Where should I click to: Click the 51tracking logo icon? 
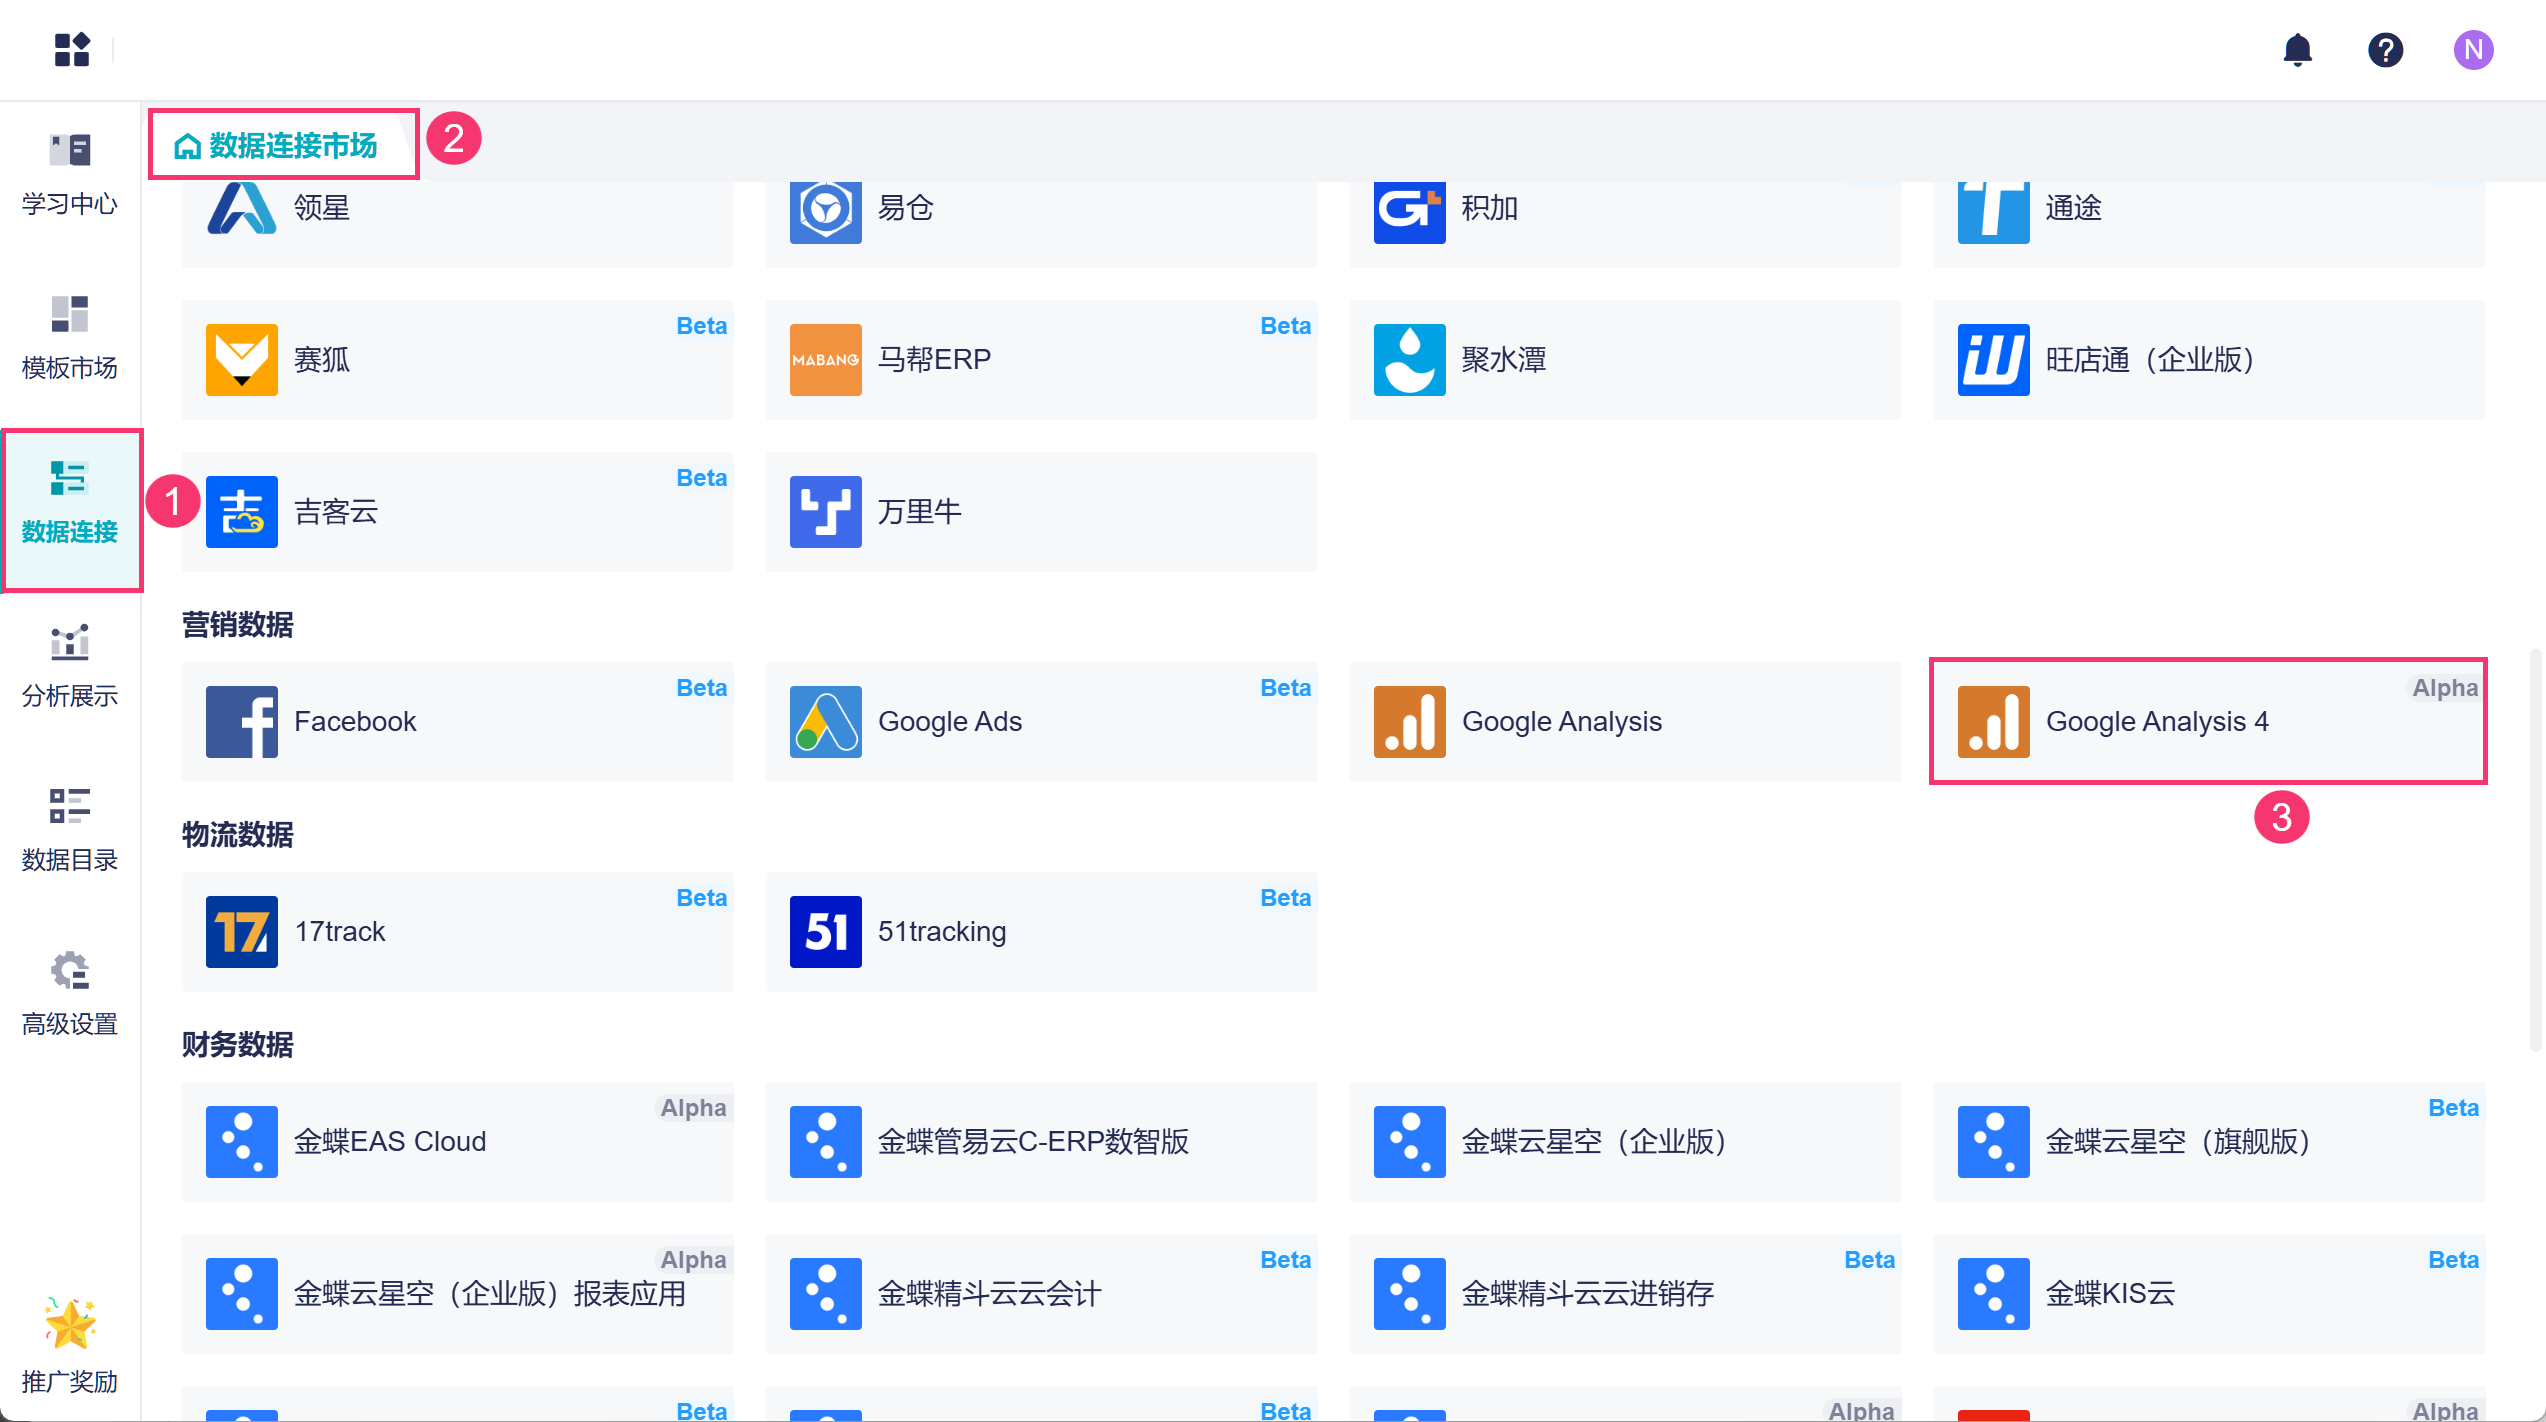(826, 932)
